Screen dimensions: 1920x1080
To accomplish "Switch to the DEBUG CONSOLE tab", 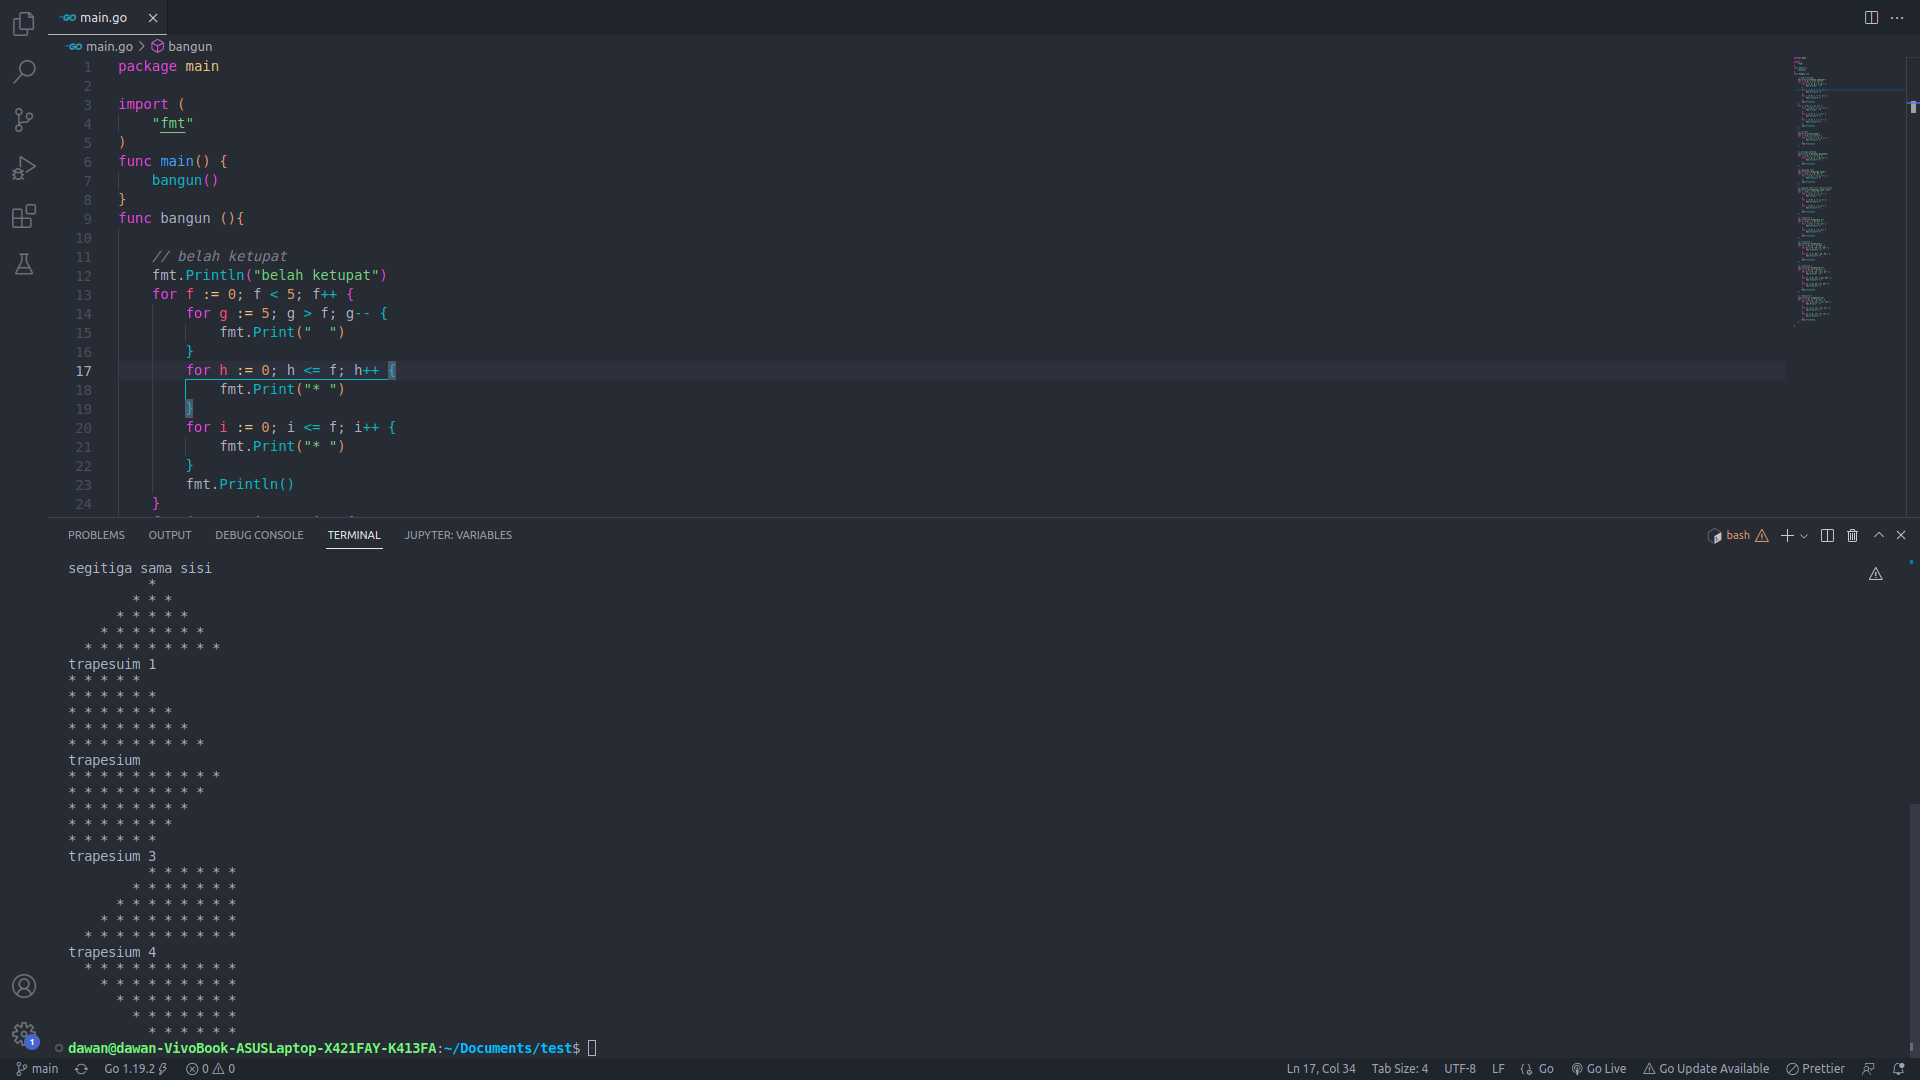I will tap(259, 535).
